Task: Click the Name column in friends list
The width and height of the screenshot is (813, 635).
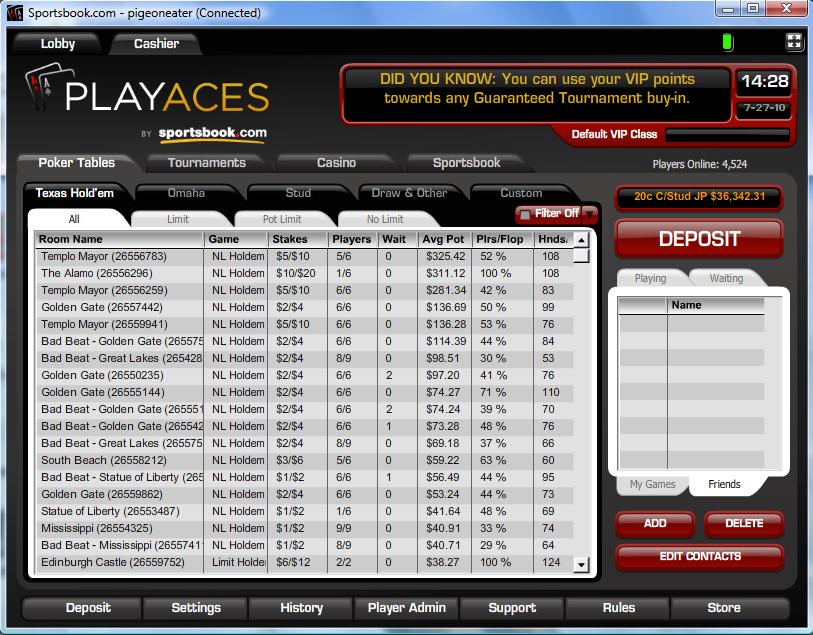Action: (715, 305)
